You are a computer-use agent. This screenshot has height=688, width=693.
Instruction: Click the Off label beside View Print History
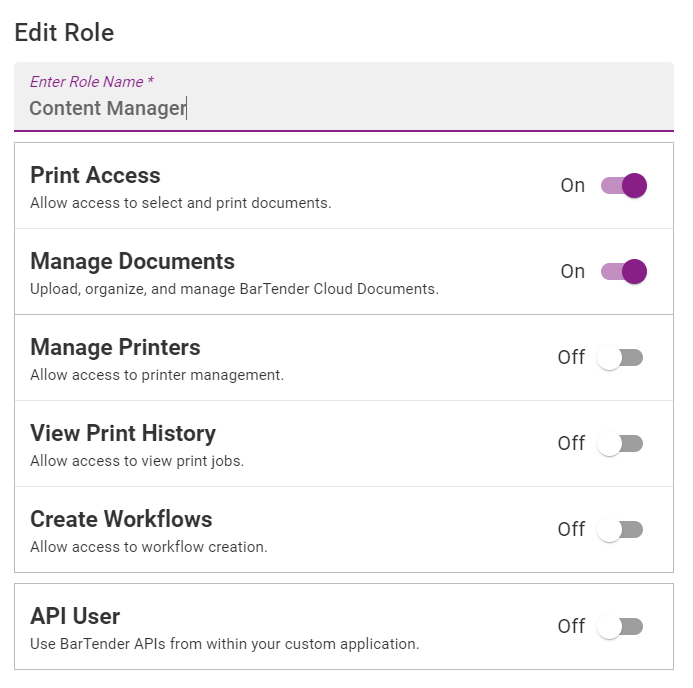pyautogui.click(x=571, y=443)
